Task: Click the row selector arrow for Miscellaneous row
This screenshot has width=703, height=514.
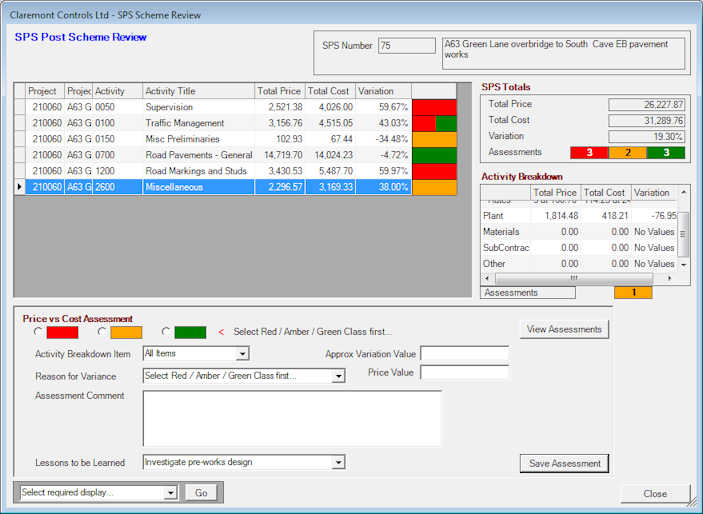Action: [20, 187]
